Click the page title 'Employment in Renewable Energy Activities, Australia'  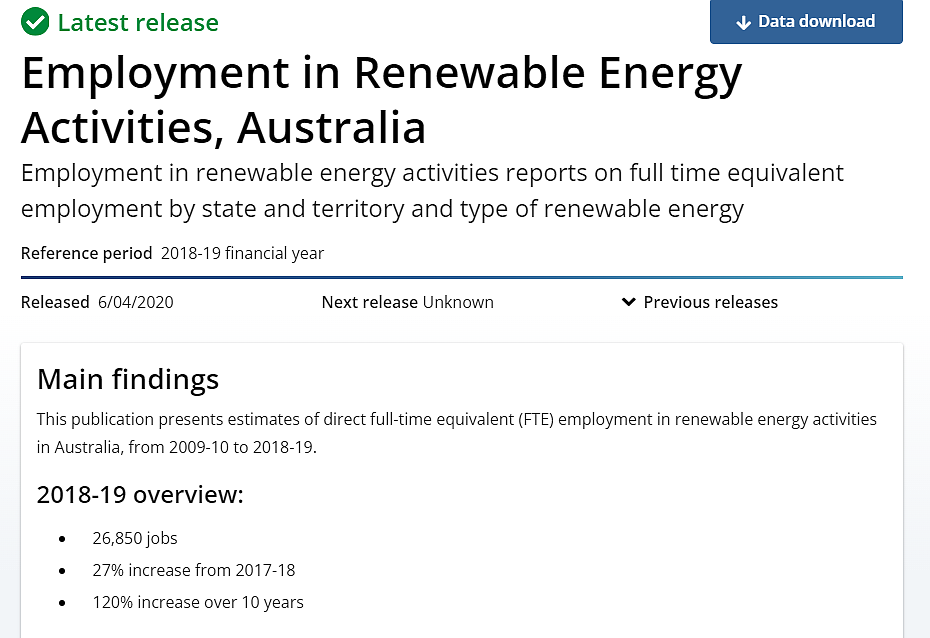(x=381, y=100)
